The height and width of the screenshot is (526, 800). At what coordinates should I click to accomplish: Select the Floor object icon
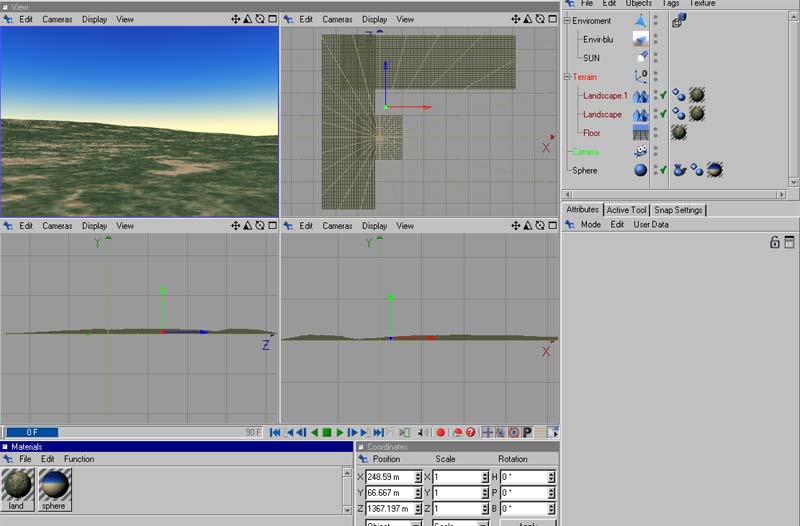tap(640, 132)
